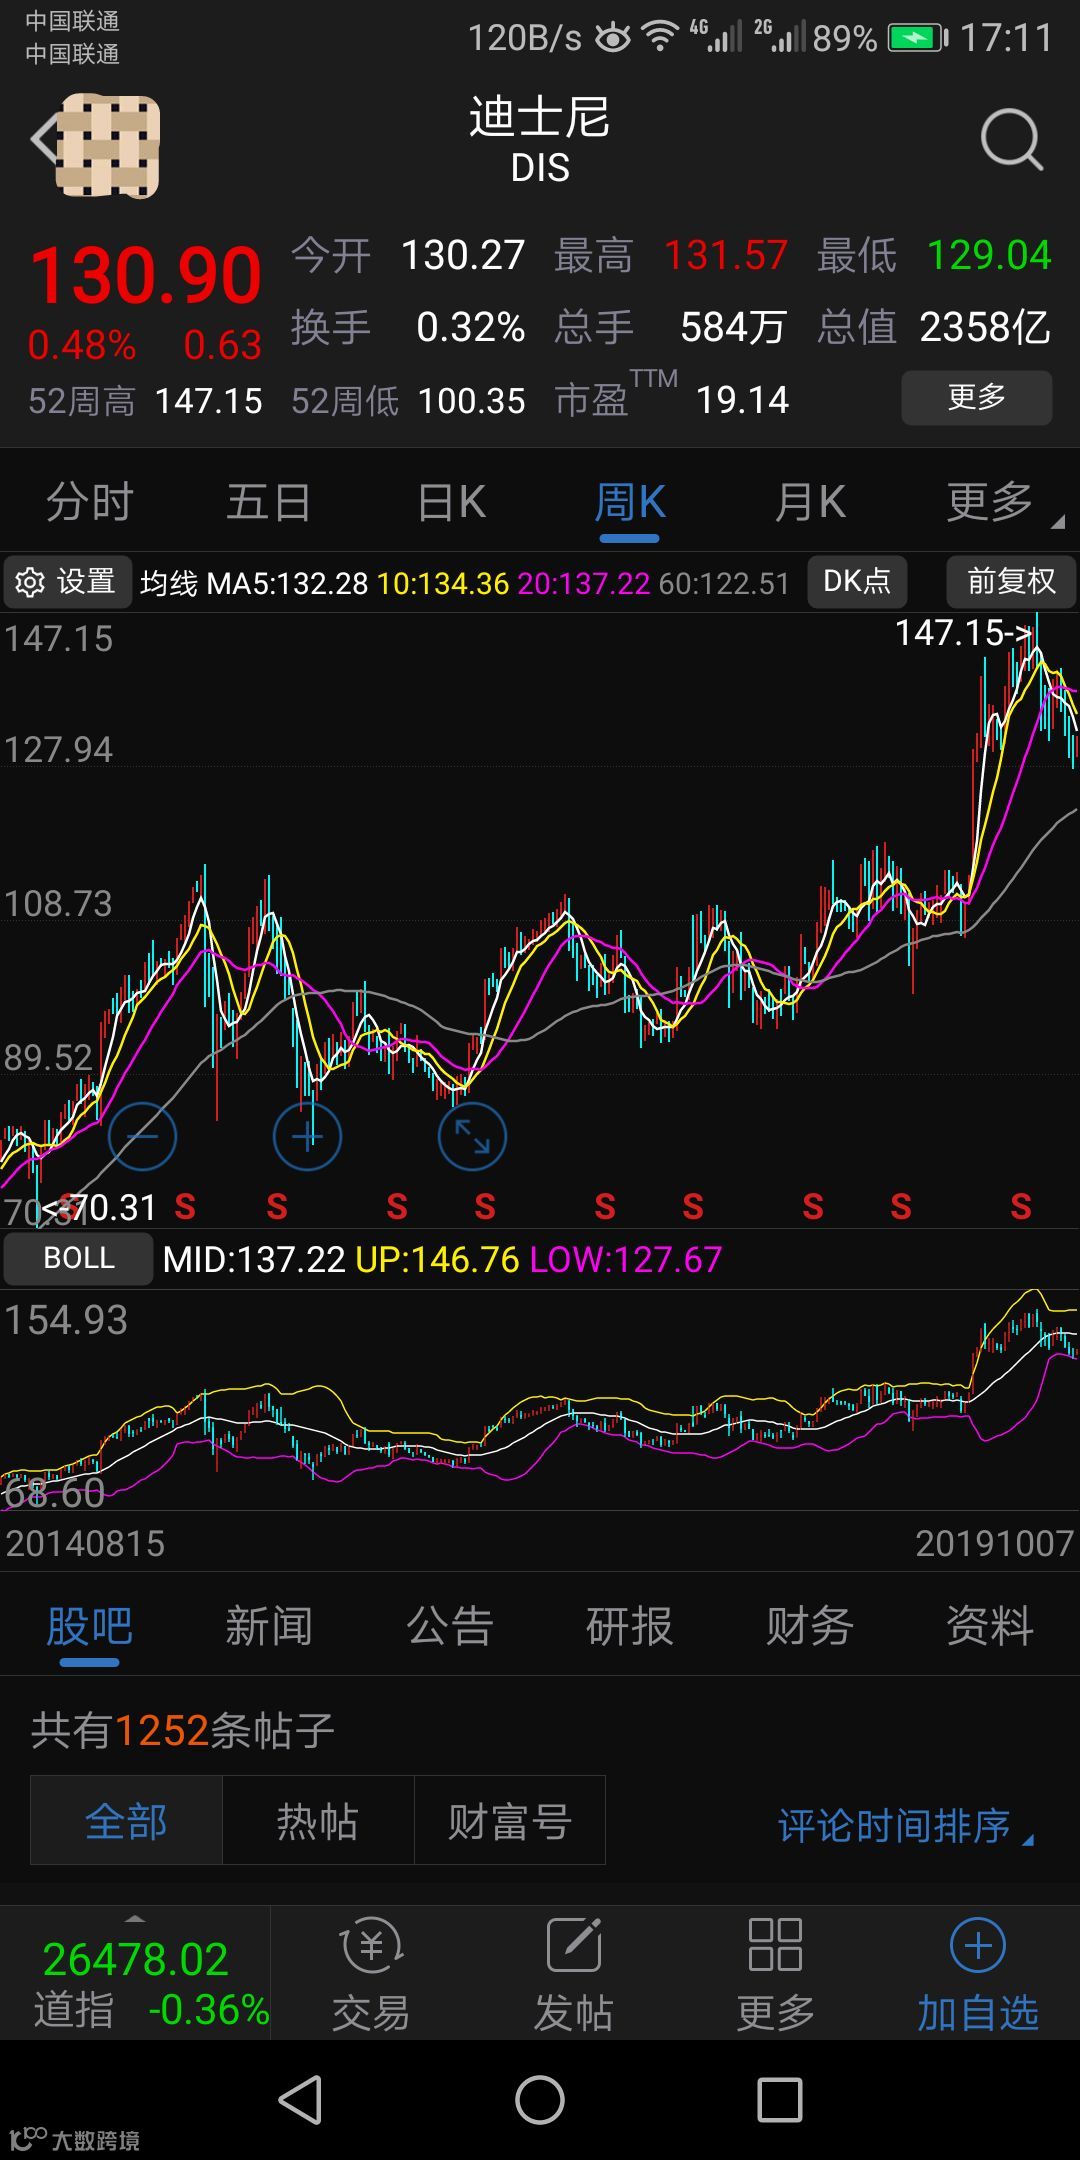1080x2160 pixels.
Task: Tap the 52周高 147.15 value
Action: pyautogui.click(x=145, y=401)
